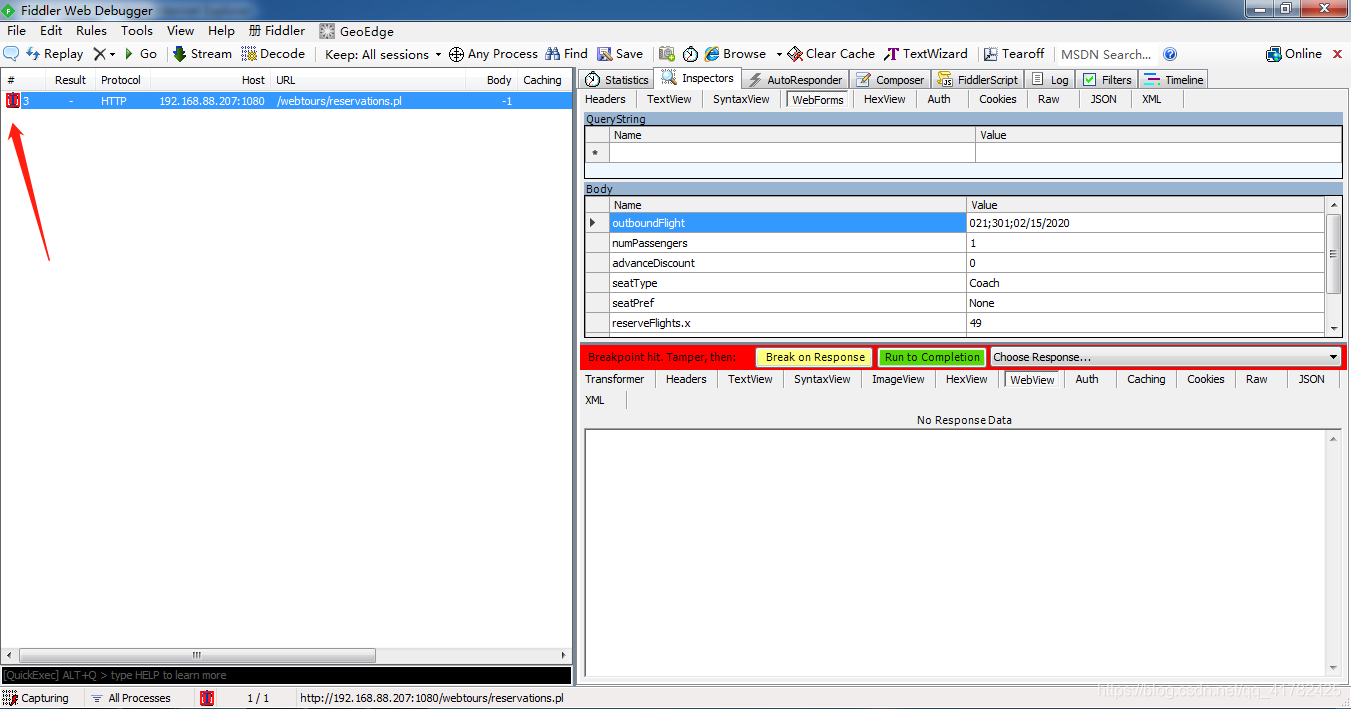
Task: Click the QuickExec command box
Action: (286, 675)
